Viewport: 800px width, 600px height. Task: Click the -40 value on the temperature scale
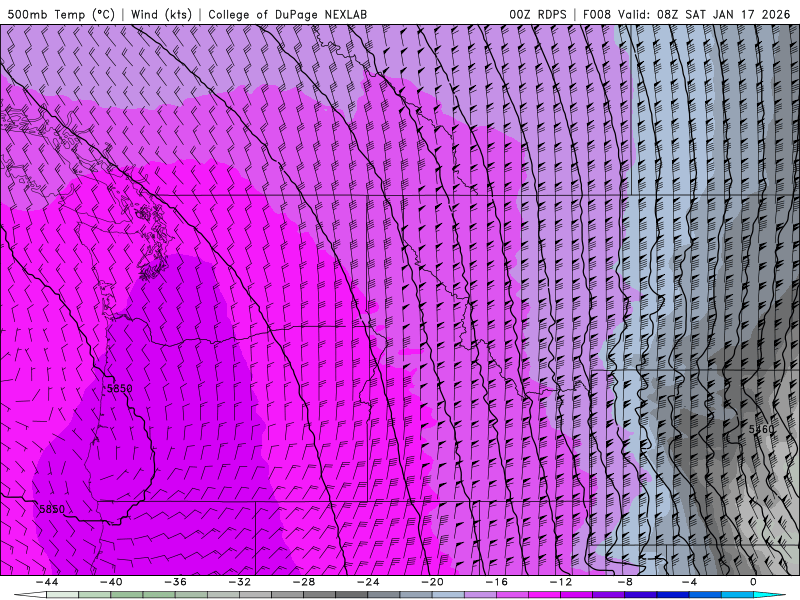tap(111, 582)
